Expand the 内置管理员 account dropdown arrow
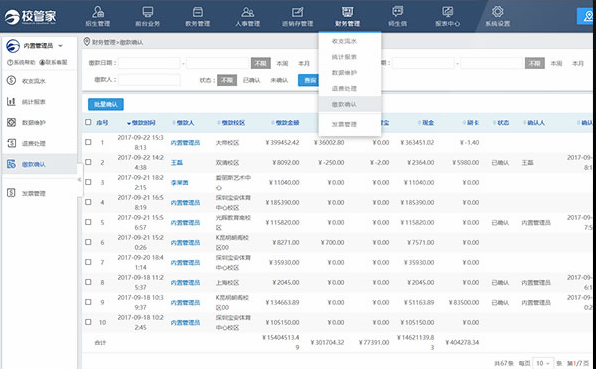This screenshot has width=596, height=369. click(x=60, y=46)
